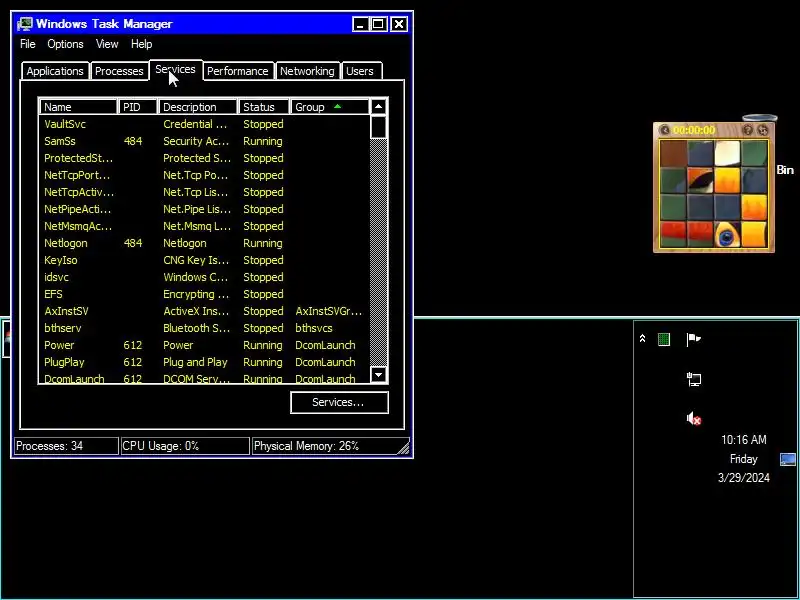
Task: Select the VaultSvc service row
Action: 204,124
